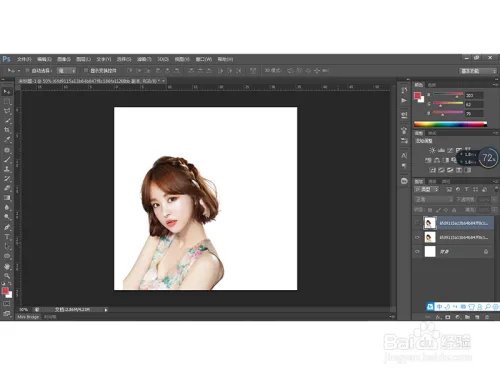Toggle Quick Mask mode icon
This screenshot has width=500, height=375.
(x=7, y=304)
